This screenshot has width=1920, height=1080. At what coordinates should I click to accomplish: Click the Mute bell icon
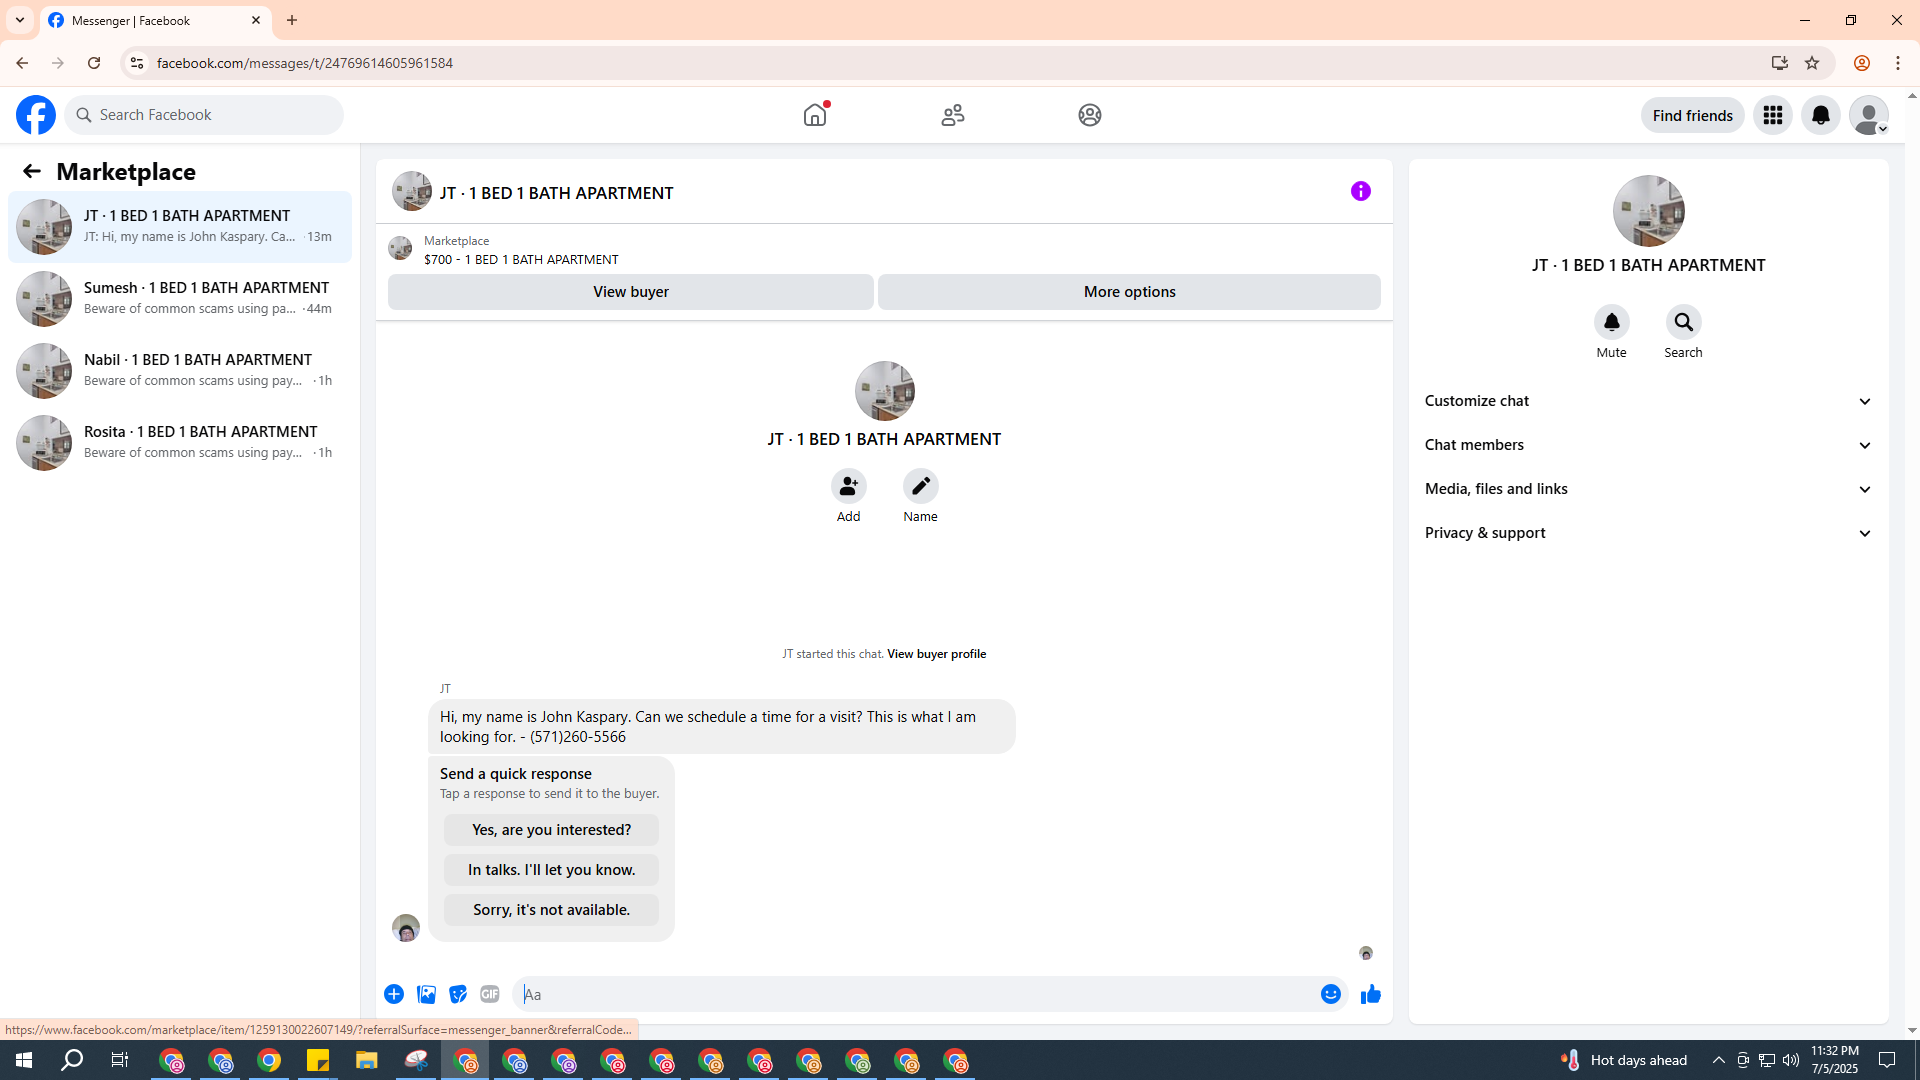(x=1611, y=323)
